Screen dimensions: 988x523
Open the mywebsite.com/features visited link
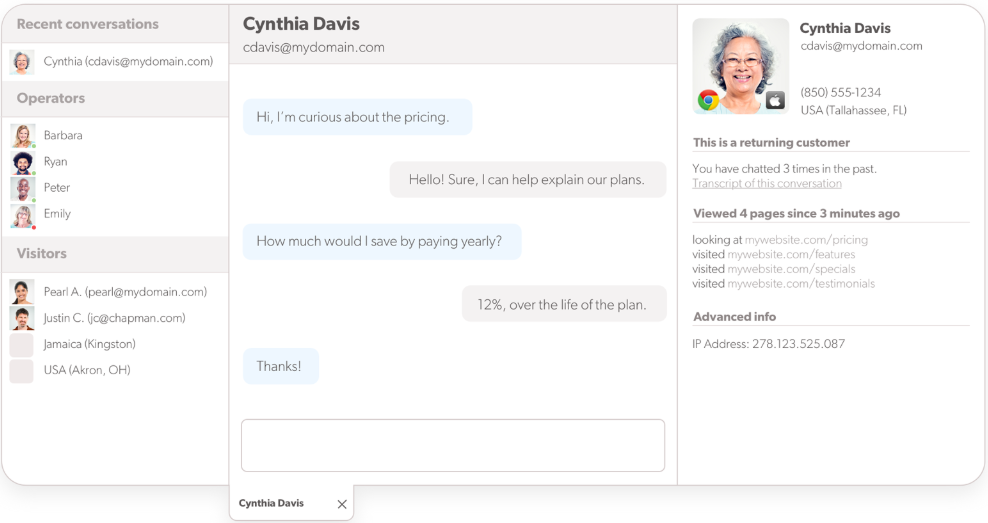point(791,255)
